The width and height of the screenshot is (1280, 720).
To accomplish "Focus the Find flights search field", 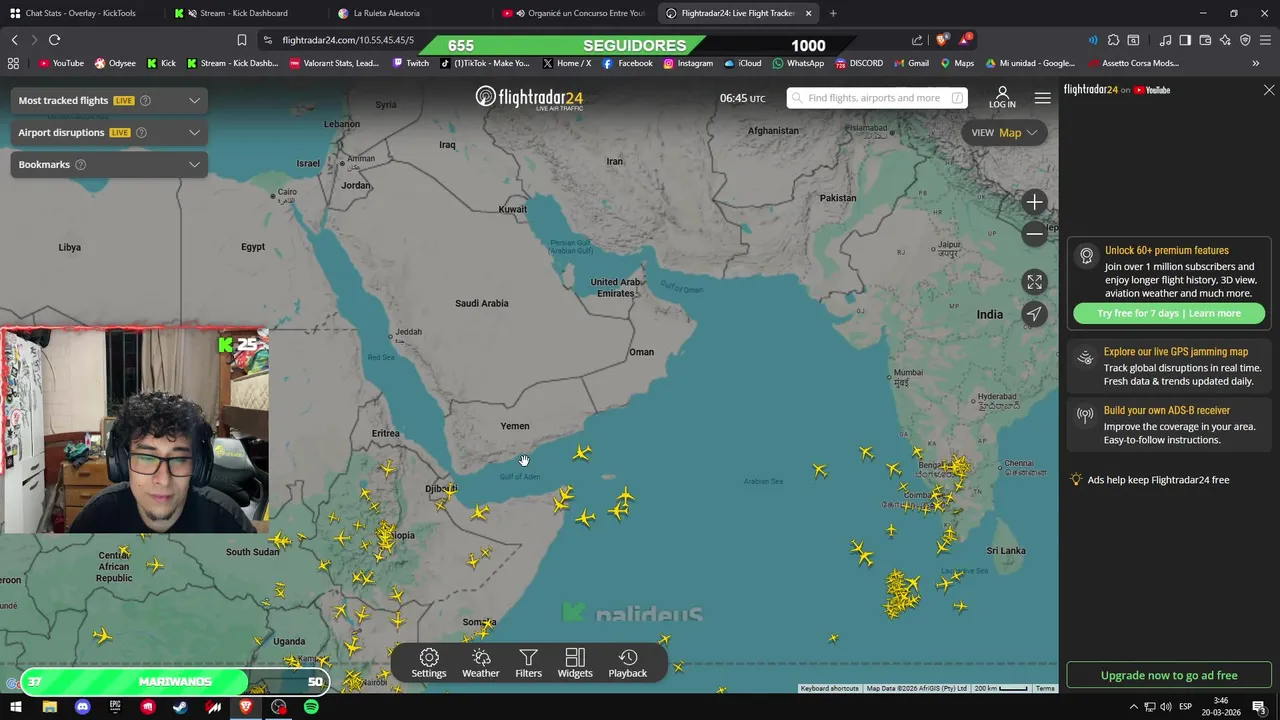I will click(877, 98).
